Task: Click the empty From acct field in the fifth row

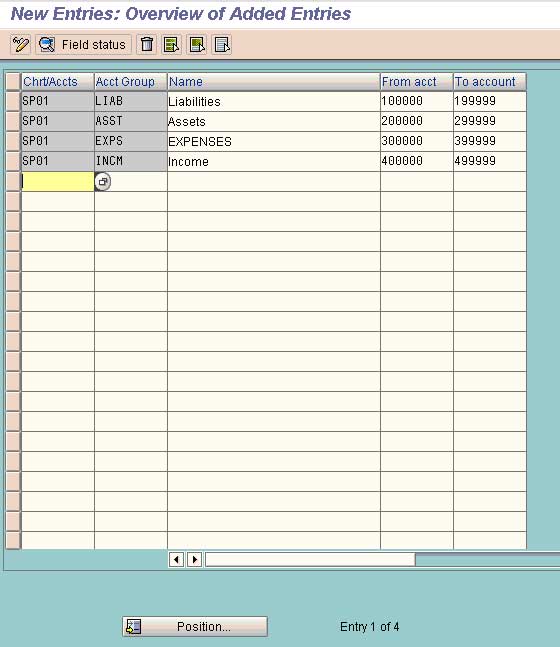Action: 417,182
